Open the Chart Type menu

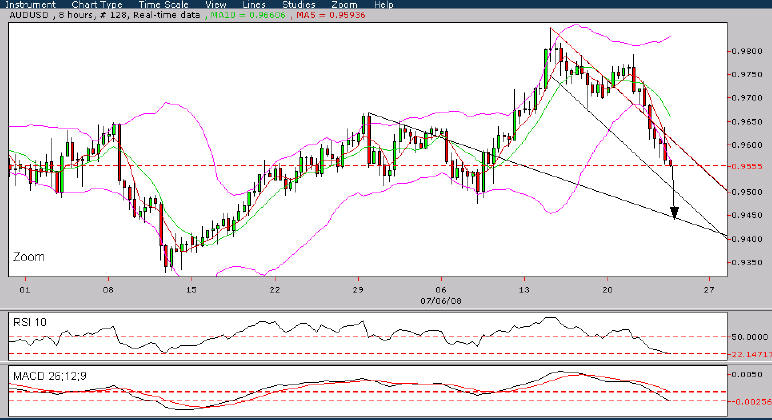point(96,4)
